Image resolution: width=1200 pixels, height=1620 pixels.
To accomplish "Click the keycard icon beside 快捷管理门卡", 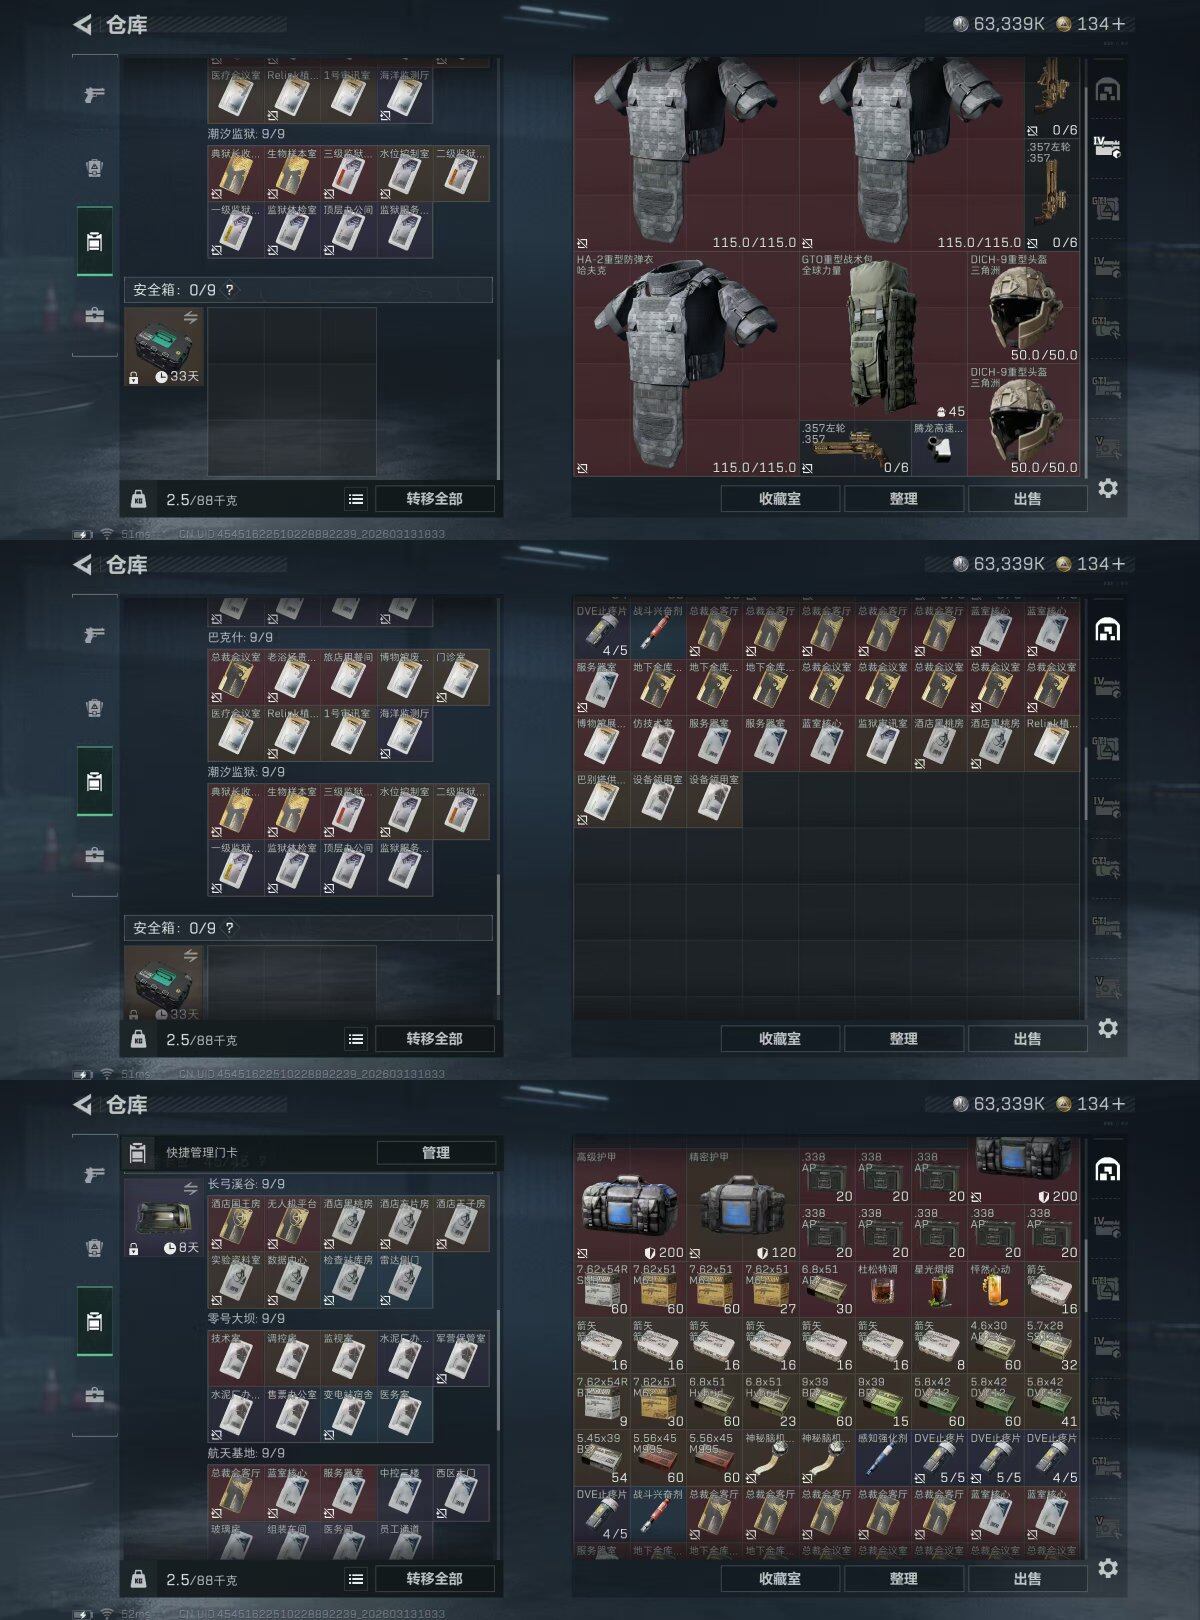I will click(x=138, y=1152).
